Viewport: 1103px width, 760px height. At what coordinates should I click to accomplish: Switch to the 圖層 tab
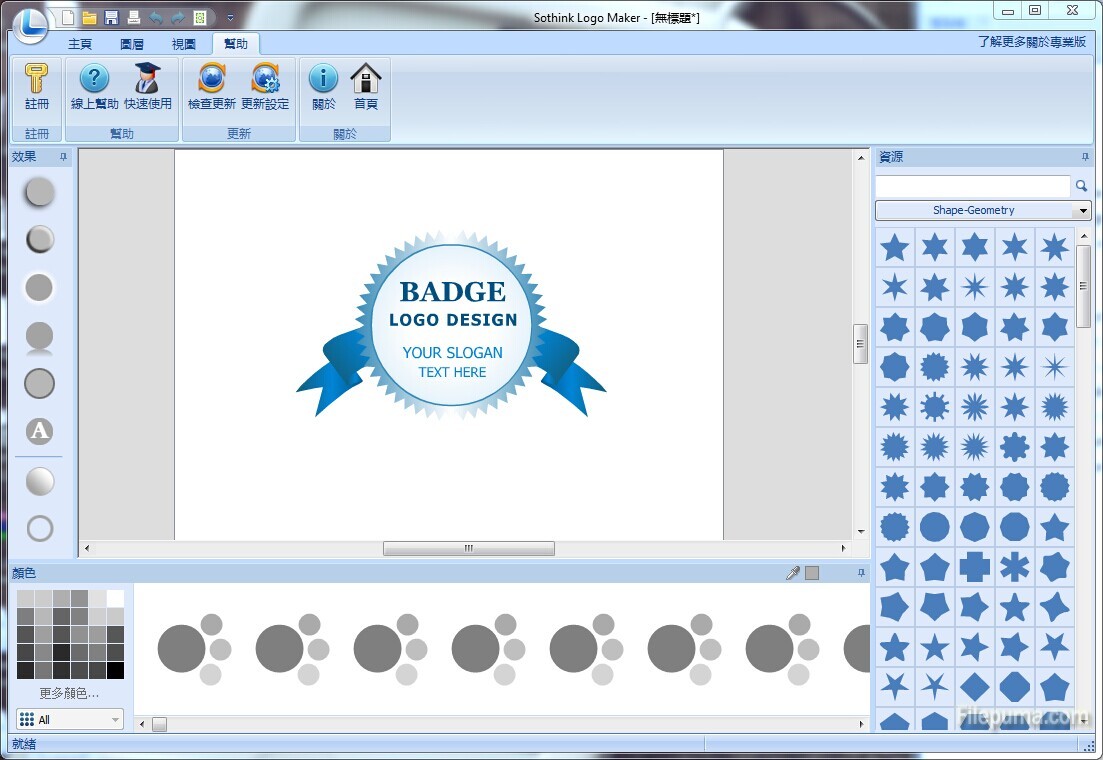point(132,44)
